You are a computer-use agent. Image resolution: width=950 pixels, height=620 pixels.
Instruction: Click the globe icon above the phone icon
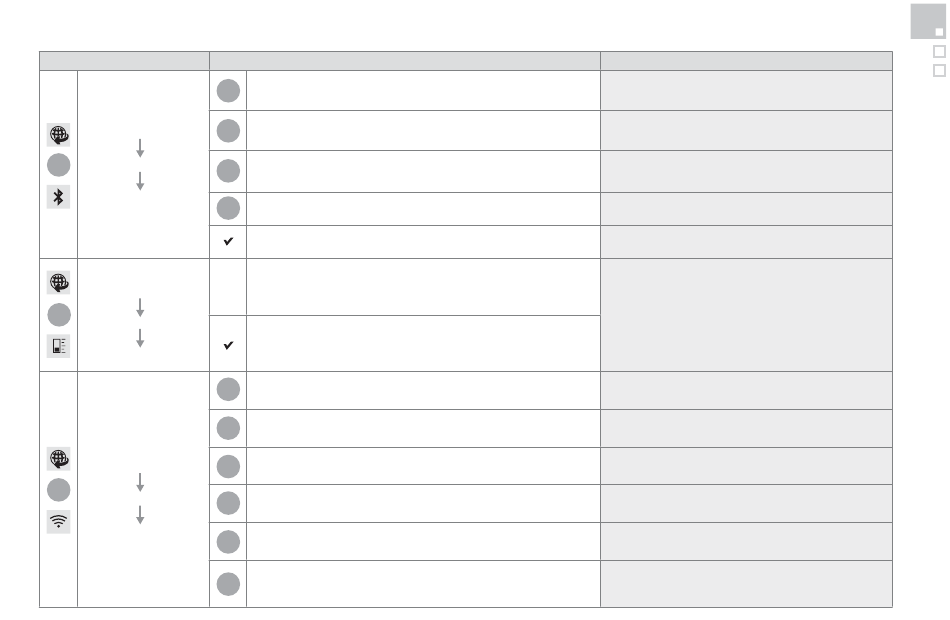tap(59, 283)
